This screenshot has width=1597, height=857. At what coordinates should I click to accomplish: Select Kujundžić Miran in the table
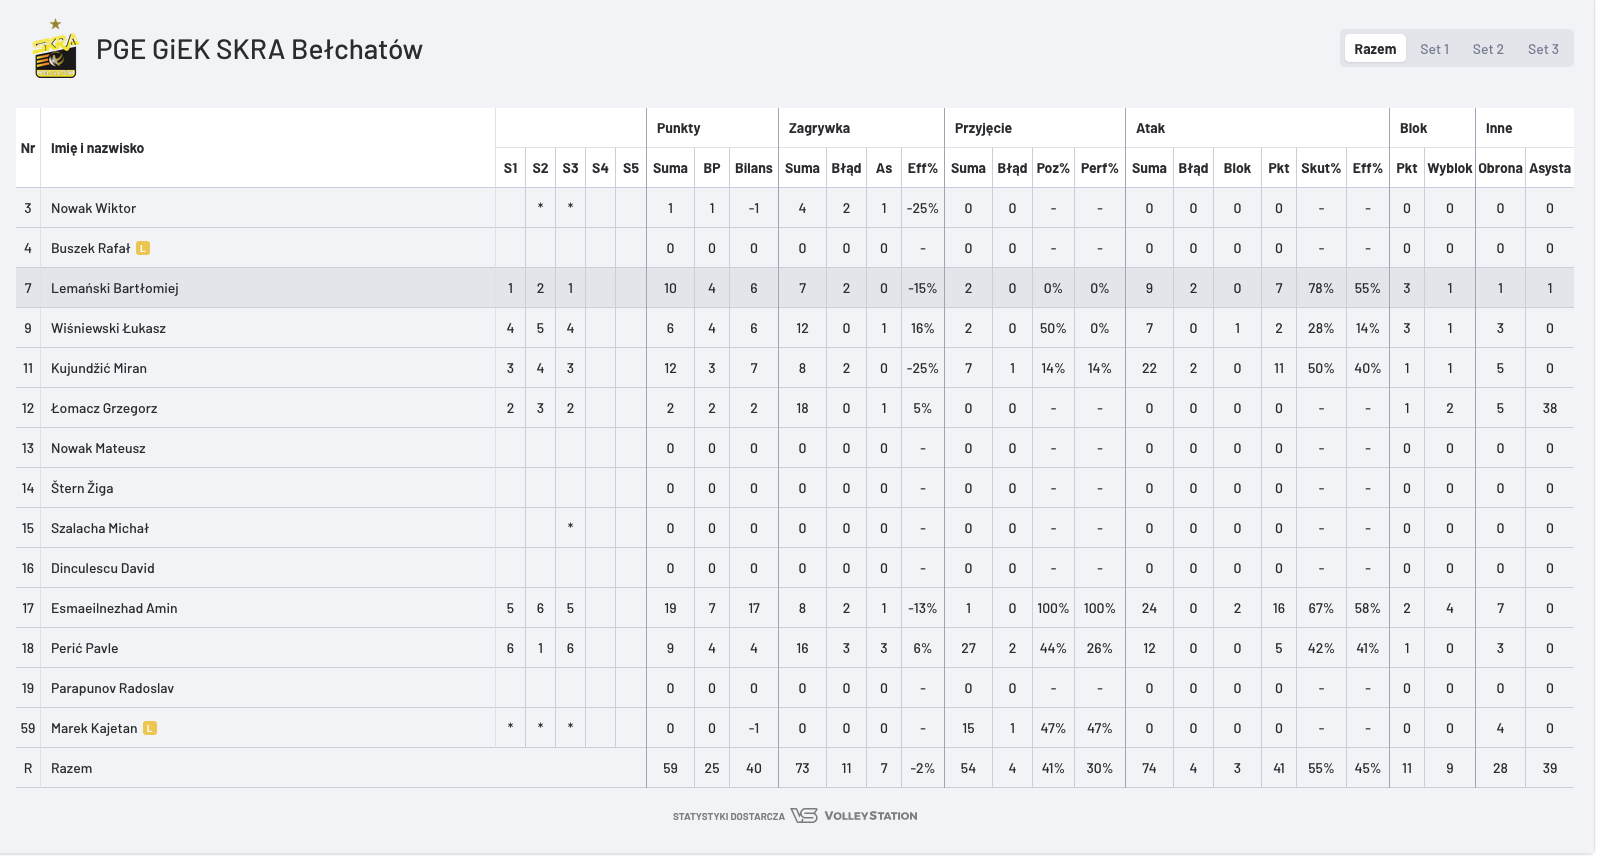(99, 368)
